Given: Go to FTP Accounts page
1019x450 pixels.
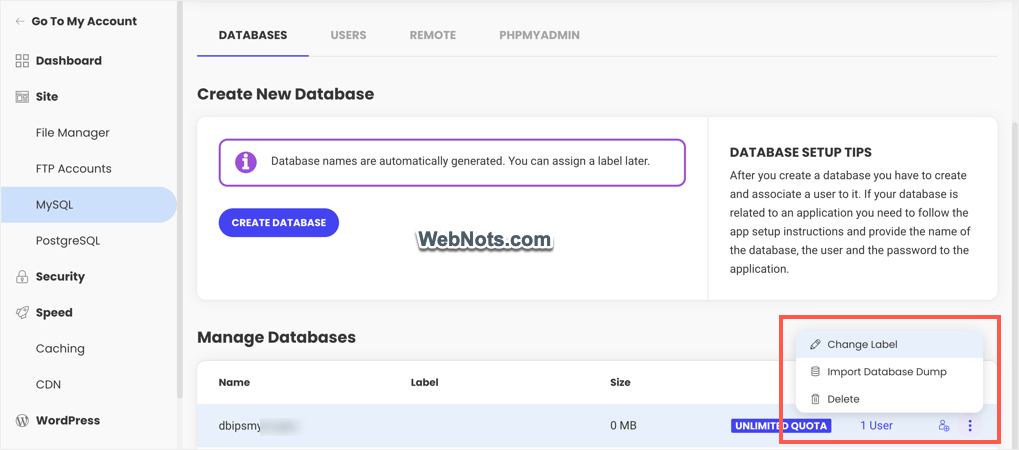Looking at the screenshot, I should [x=73, y=169].
